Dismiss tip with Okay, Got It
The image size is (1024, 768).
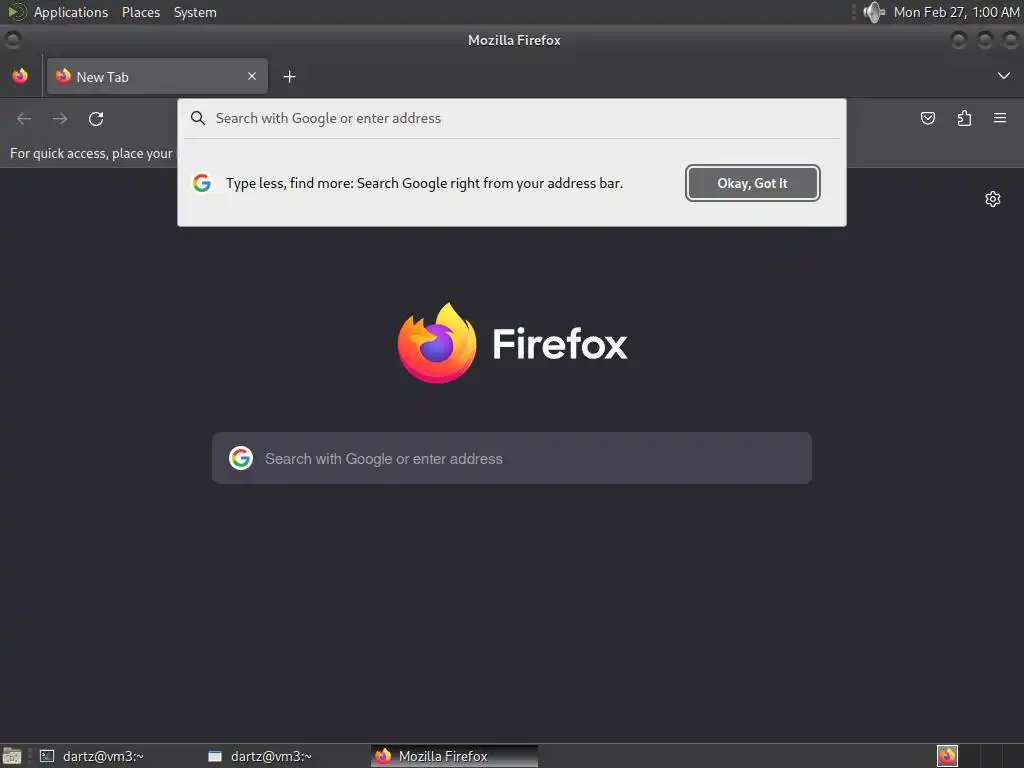pos(753,183)
